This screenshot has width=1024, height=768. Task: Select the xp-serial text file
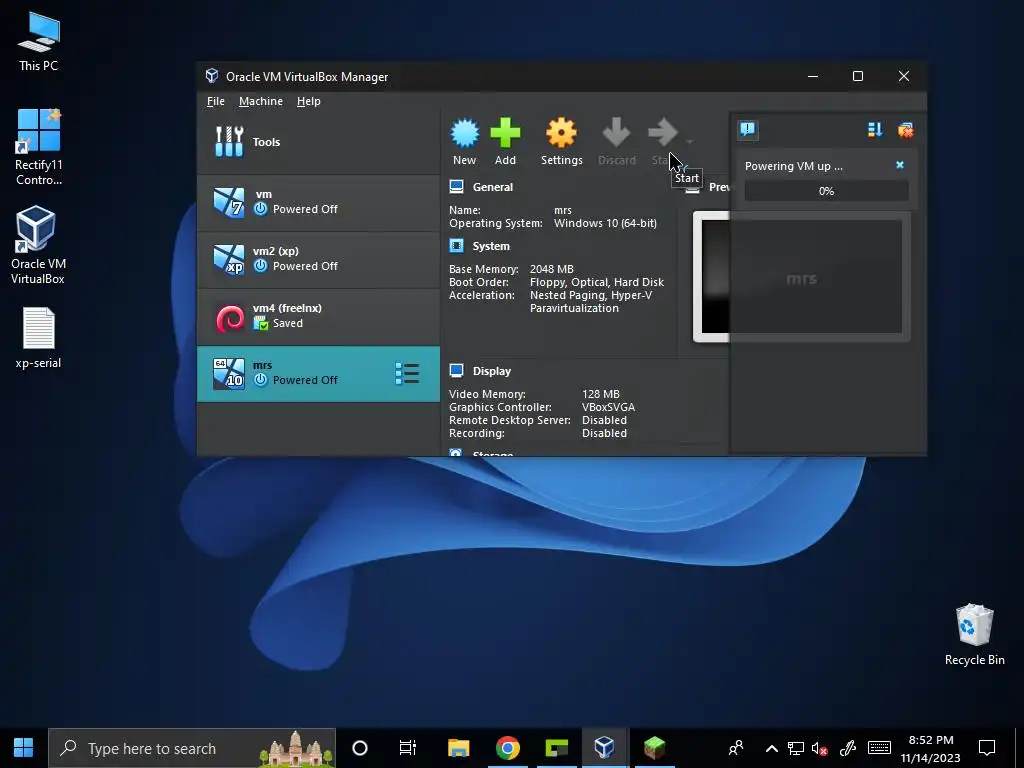click(x=39, y=338)
